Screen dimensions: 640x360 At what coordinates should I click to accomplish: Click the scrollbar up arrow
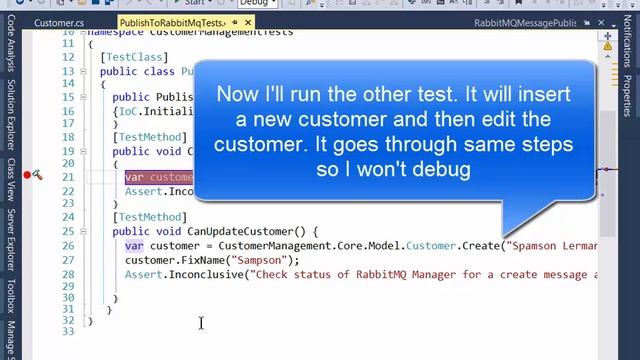click(607, 56)
